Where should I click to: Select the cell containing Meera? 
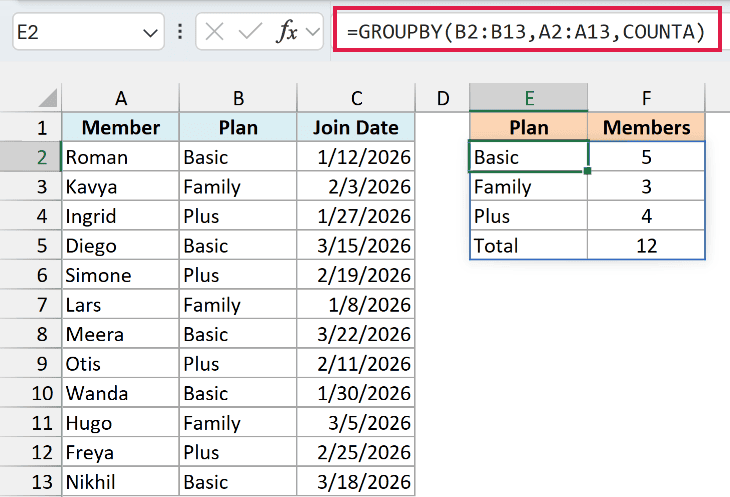121,334
